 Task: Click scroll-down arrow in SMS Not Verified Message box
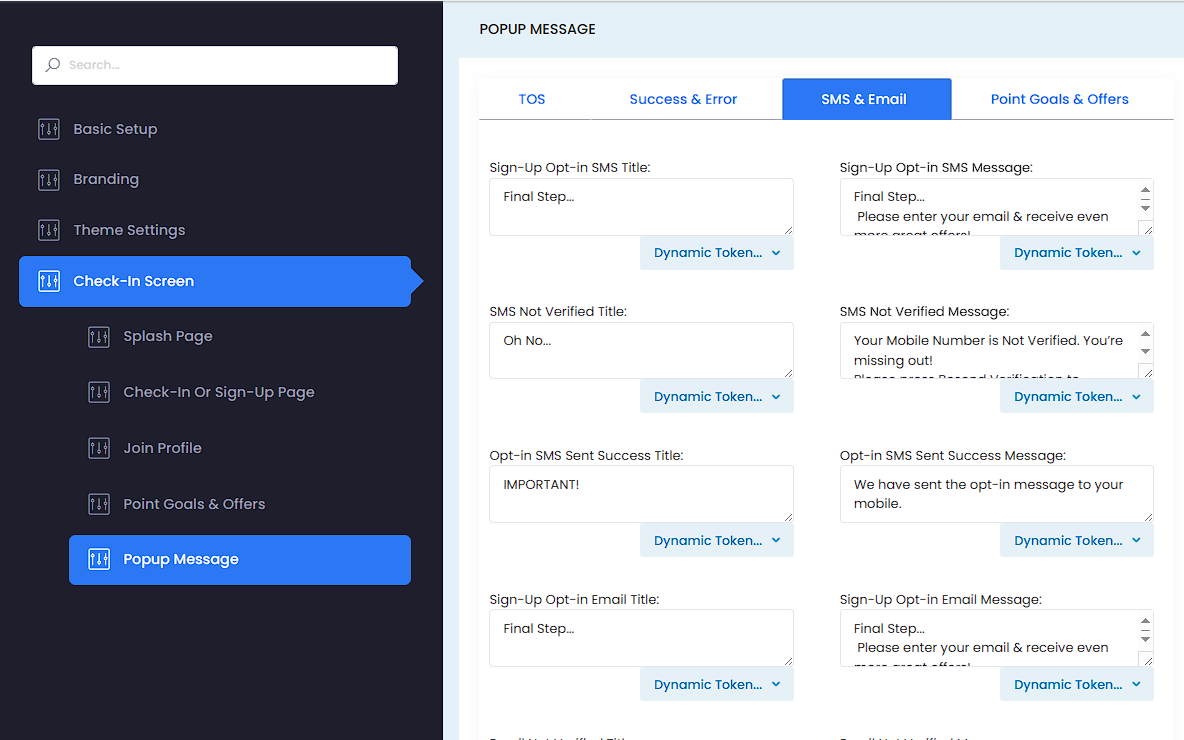click(1145, 351)
